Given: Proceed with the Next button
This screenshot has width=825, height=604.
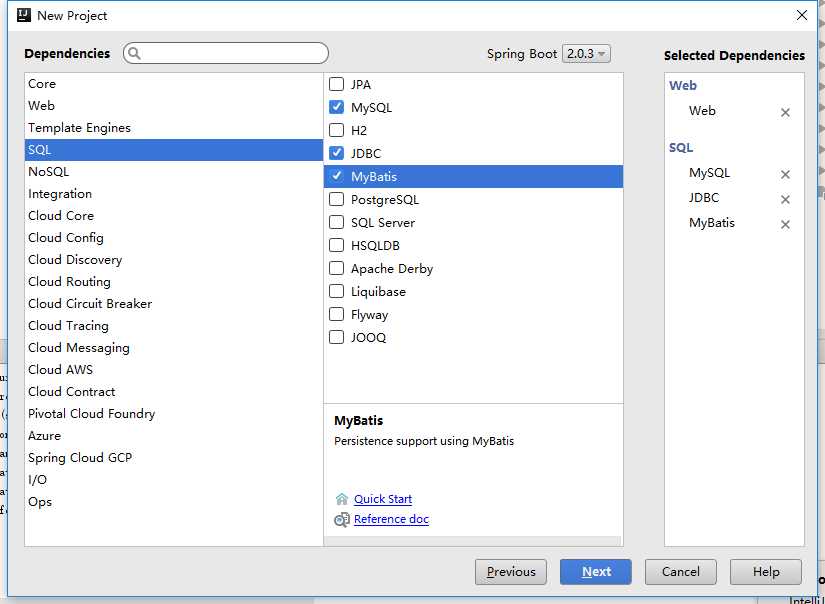Looking at the screenshot, I should 596,572.
